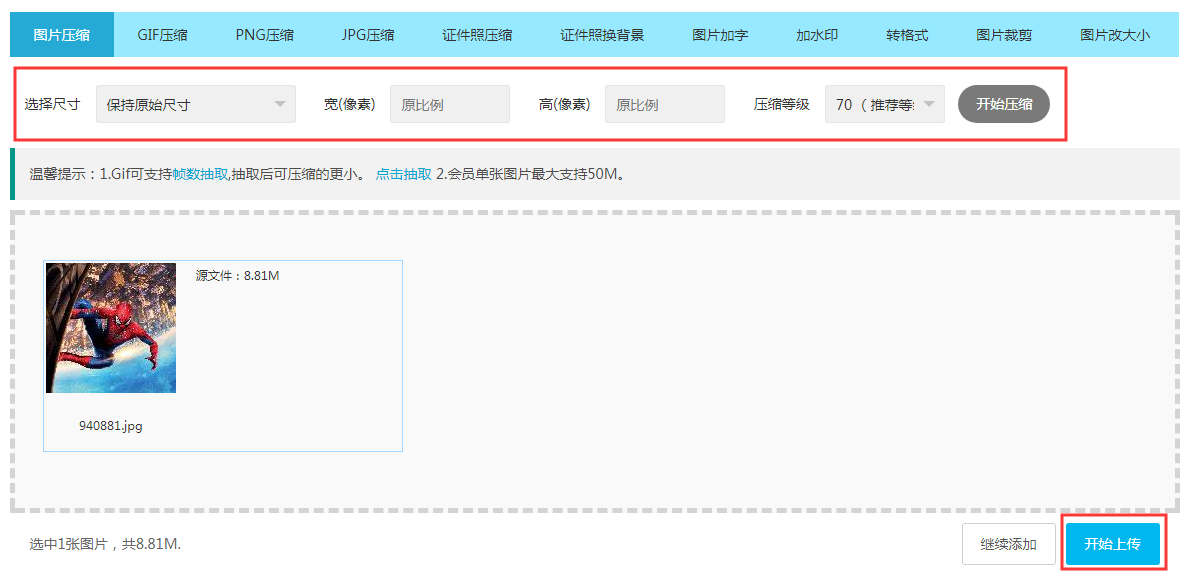1194x574 pixels.
Task: Select the Spider-Man image thumbnail
Action: coord(111,328)
